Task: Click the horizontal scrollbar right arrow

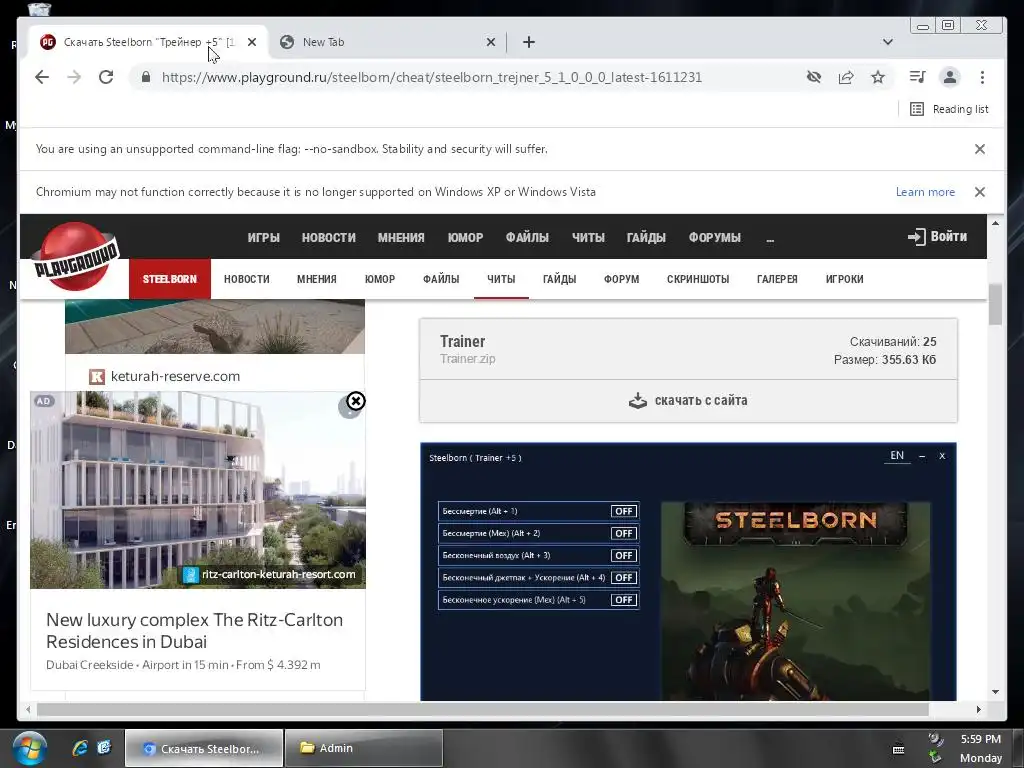Action: coord(978,709)
